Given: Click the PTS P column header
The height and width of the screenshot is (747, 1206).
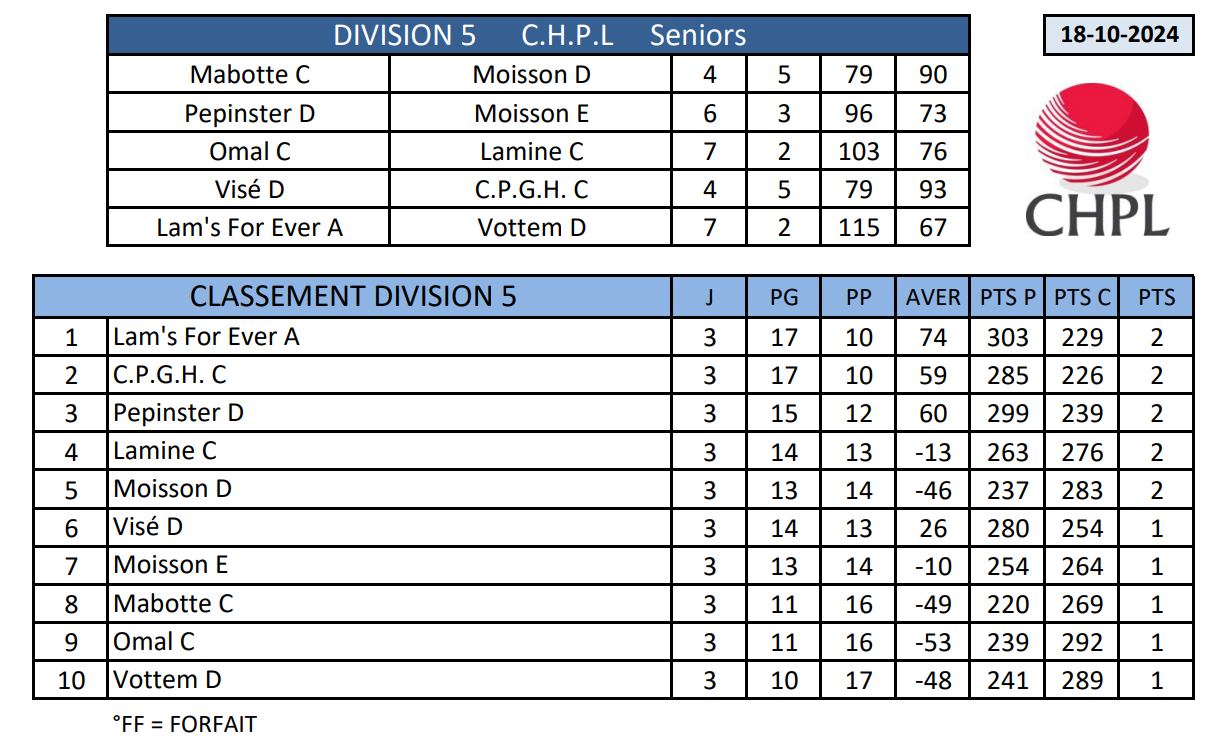Looking at the screenshot, I should (x=1007, y=297).
